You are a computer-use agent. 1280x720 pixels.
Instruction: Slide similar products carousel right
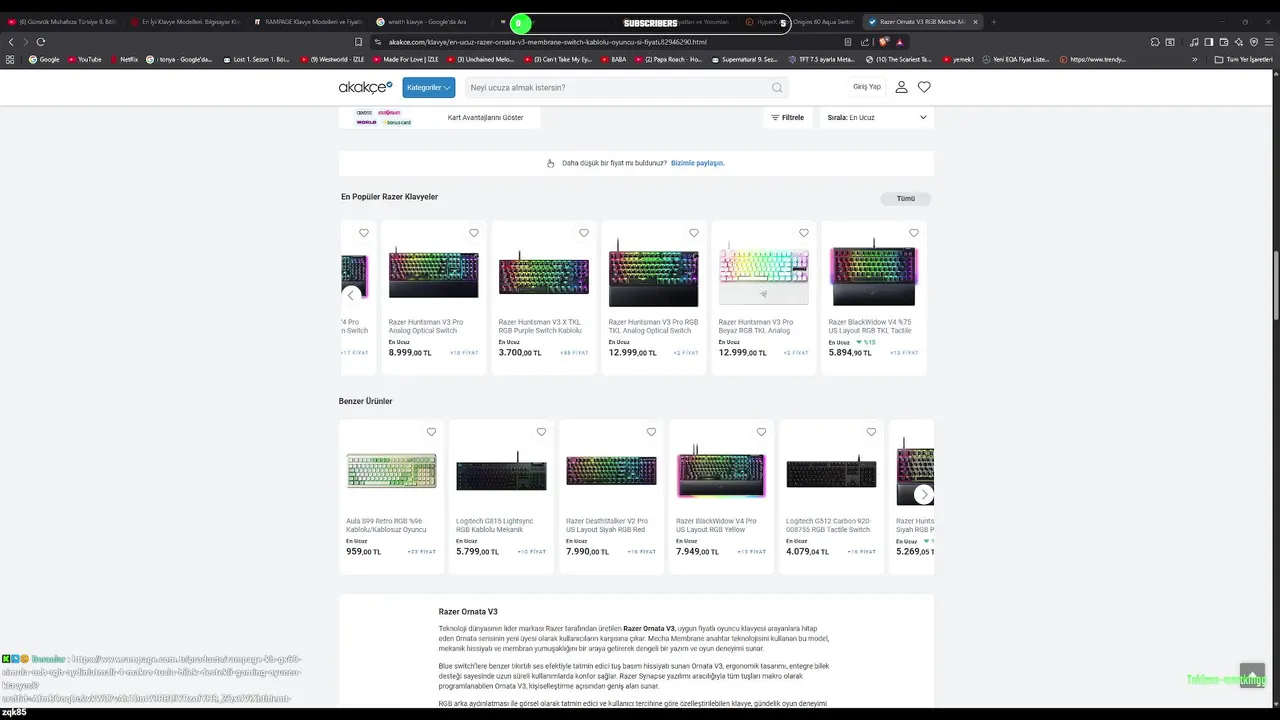(924, 494)
